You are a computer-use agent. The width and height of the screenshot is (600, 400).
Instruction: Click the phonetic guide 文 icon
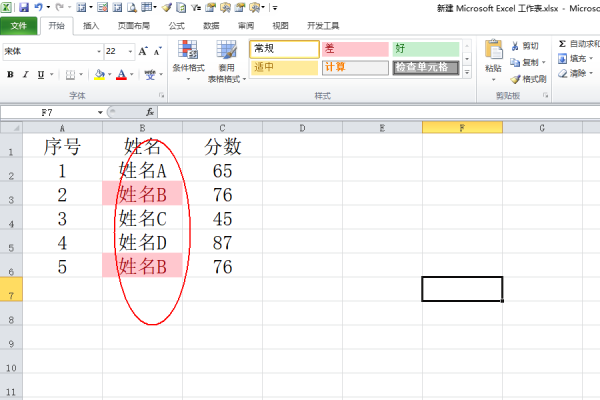150,74
